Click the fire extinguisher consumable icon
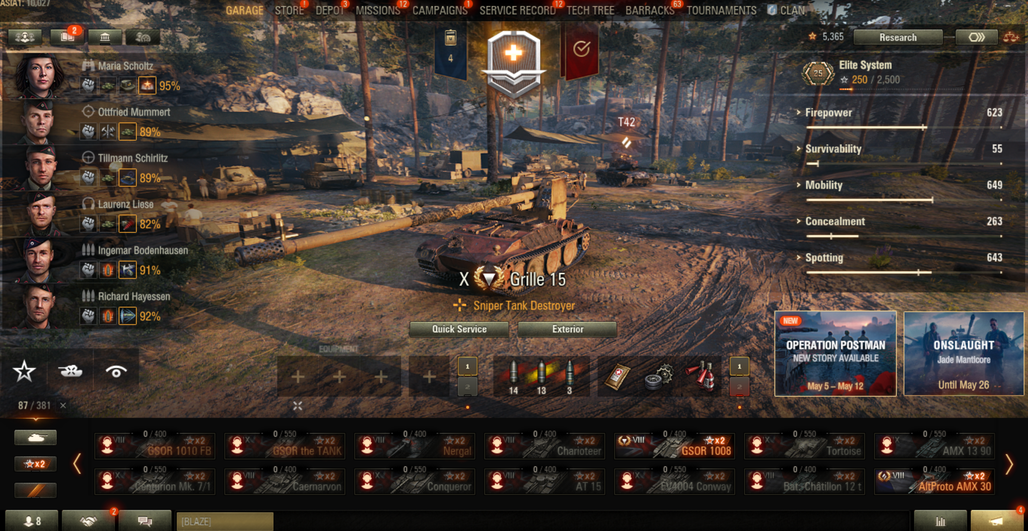Screen dimensions: 1028x531 (x=701, y=376)
